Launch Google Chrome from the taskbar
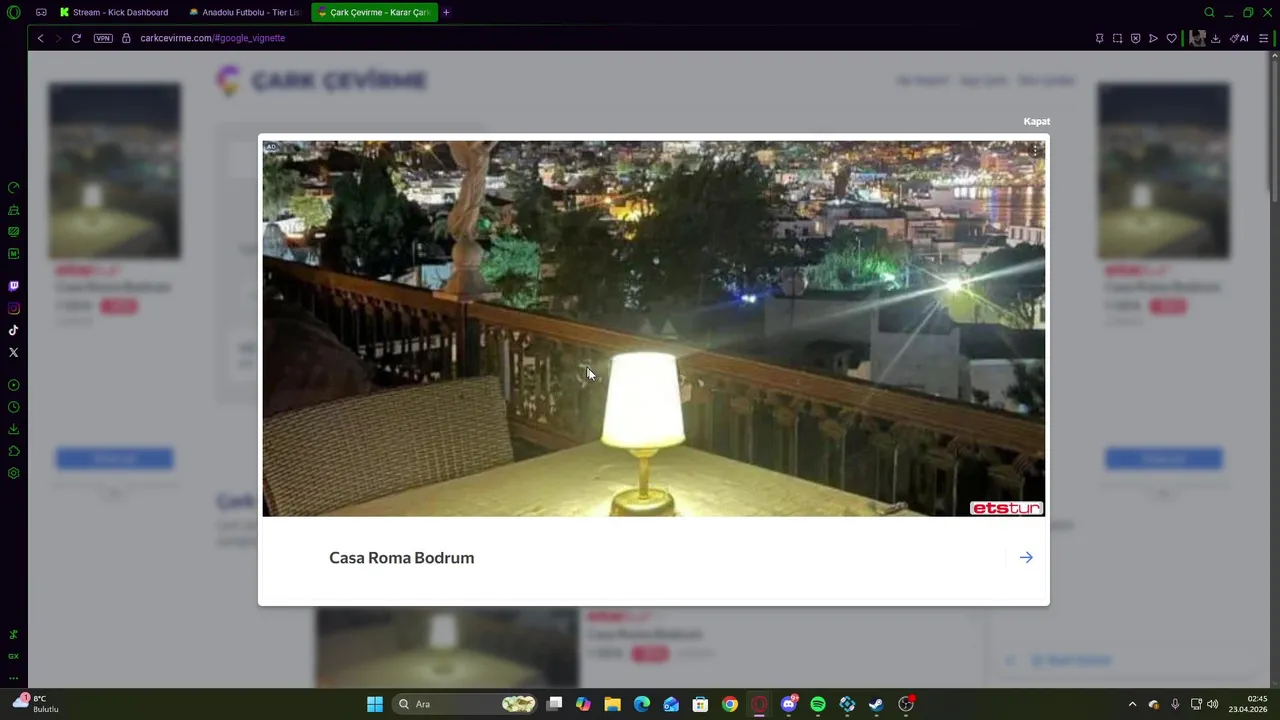1280x720 pixels. click(x=730, y=704)
